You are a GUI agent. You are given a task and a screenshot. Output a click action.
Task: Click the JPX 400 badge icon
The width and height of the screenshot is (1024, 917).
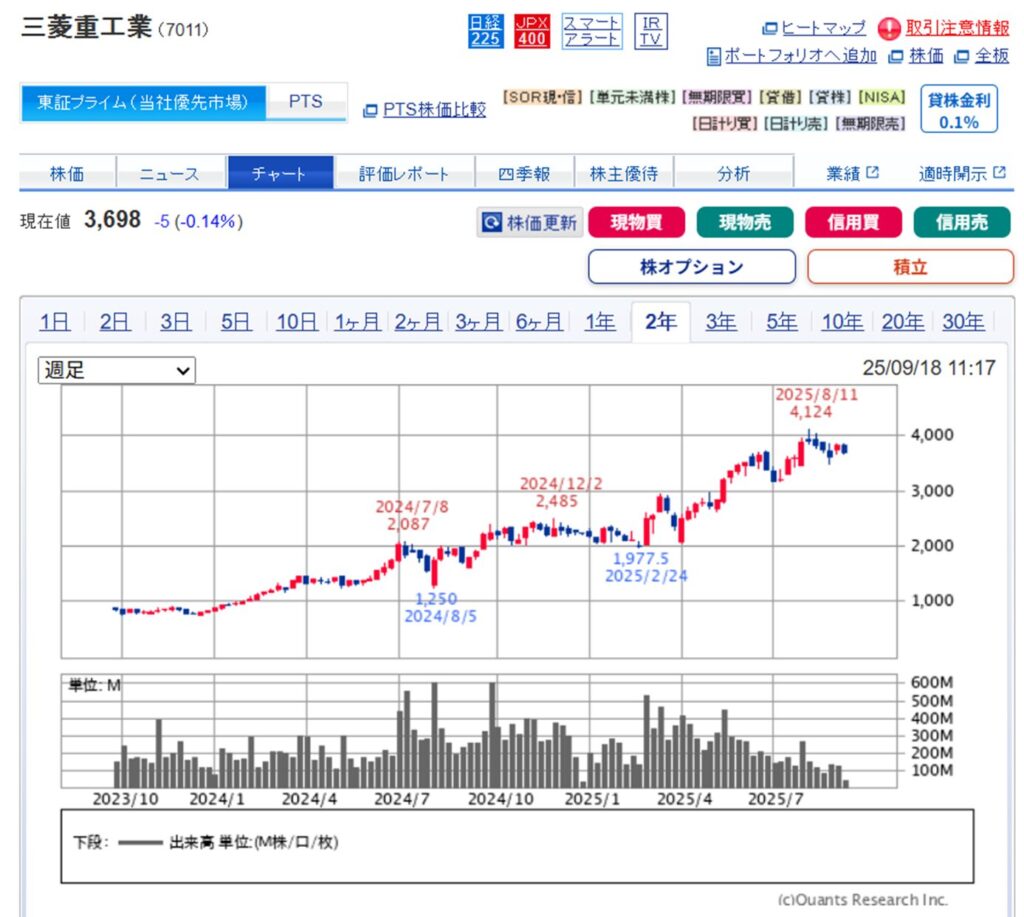(x=532, y=31)
